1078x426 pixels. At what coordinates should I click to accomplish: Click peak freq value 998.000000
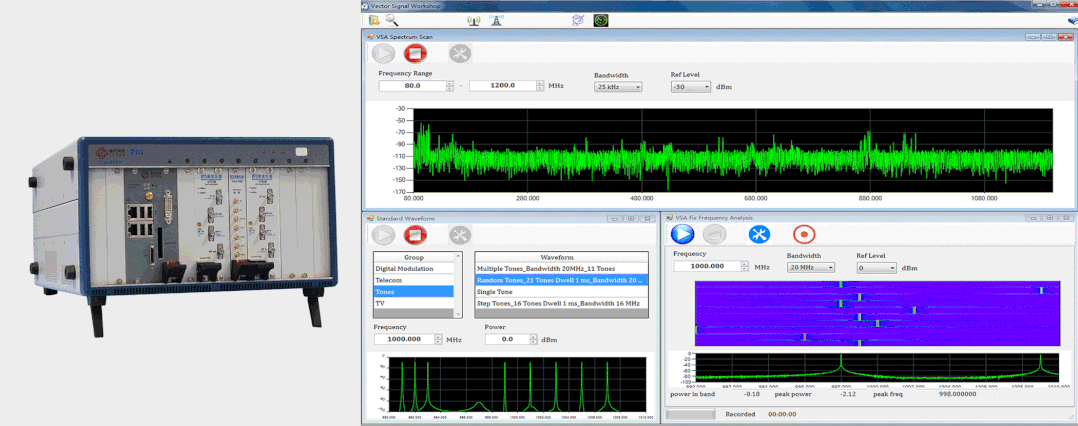957,394
